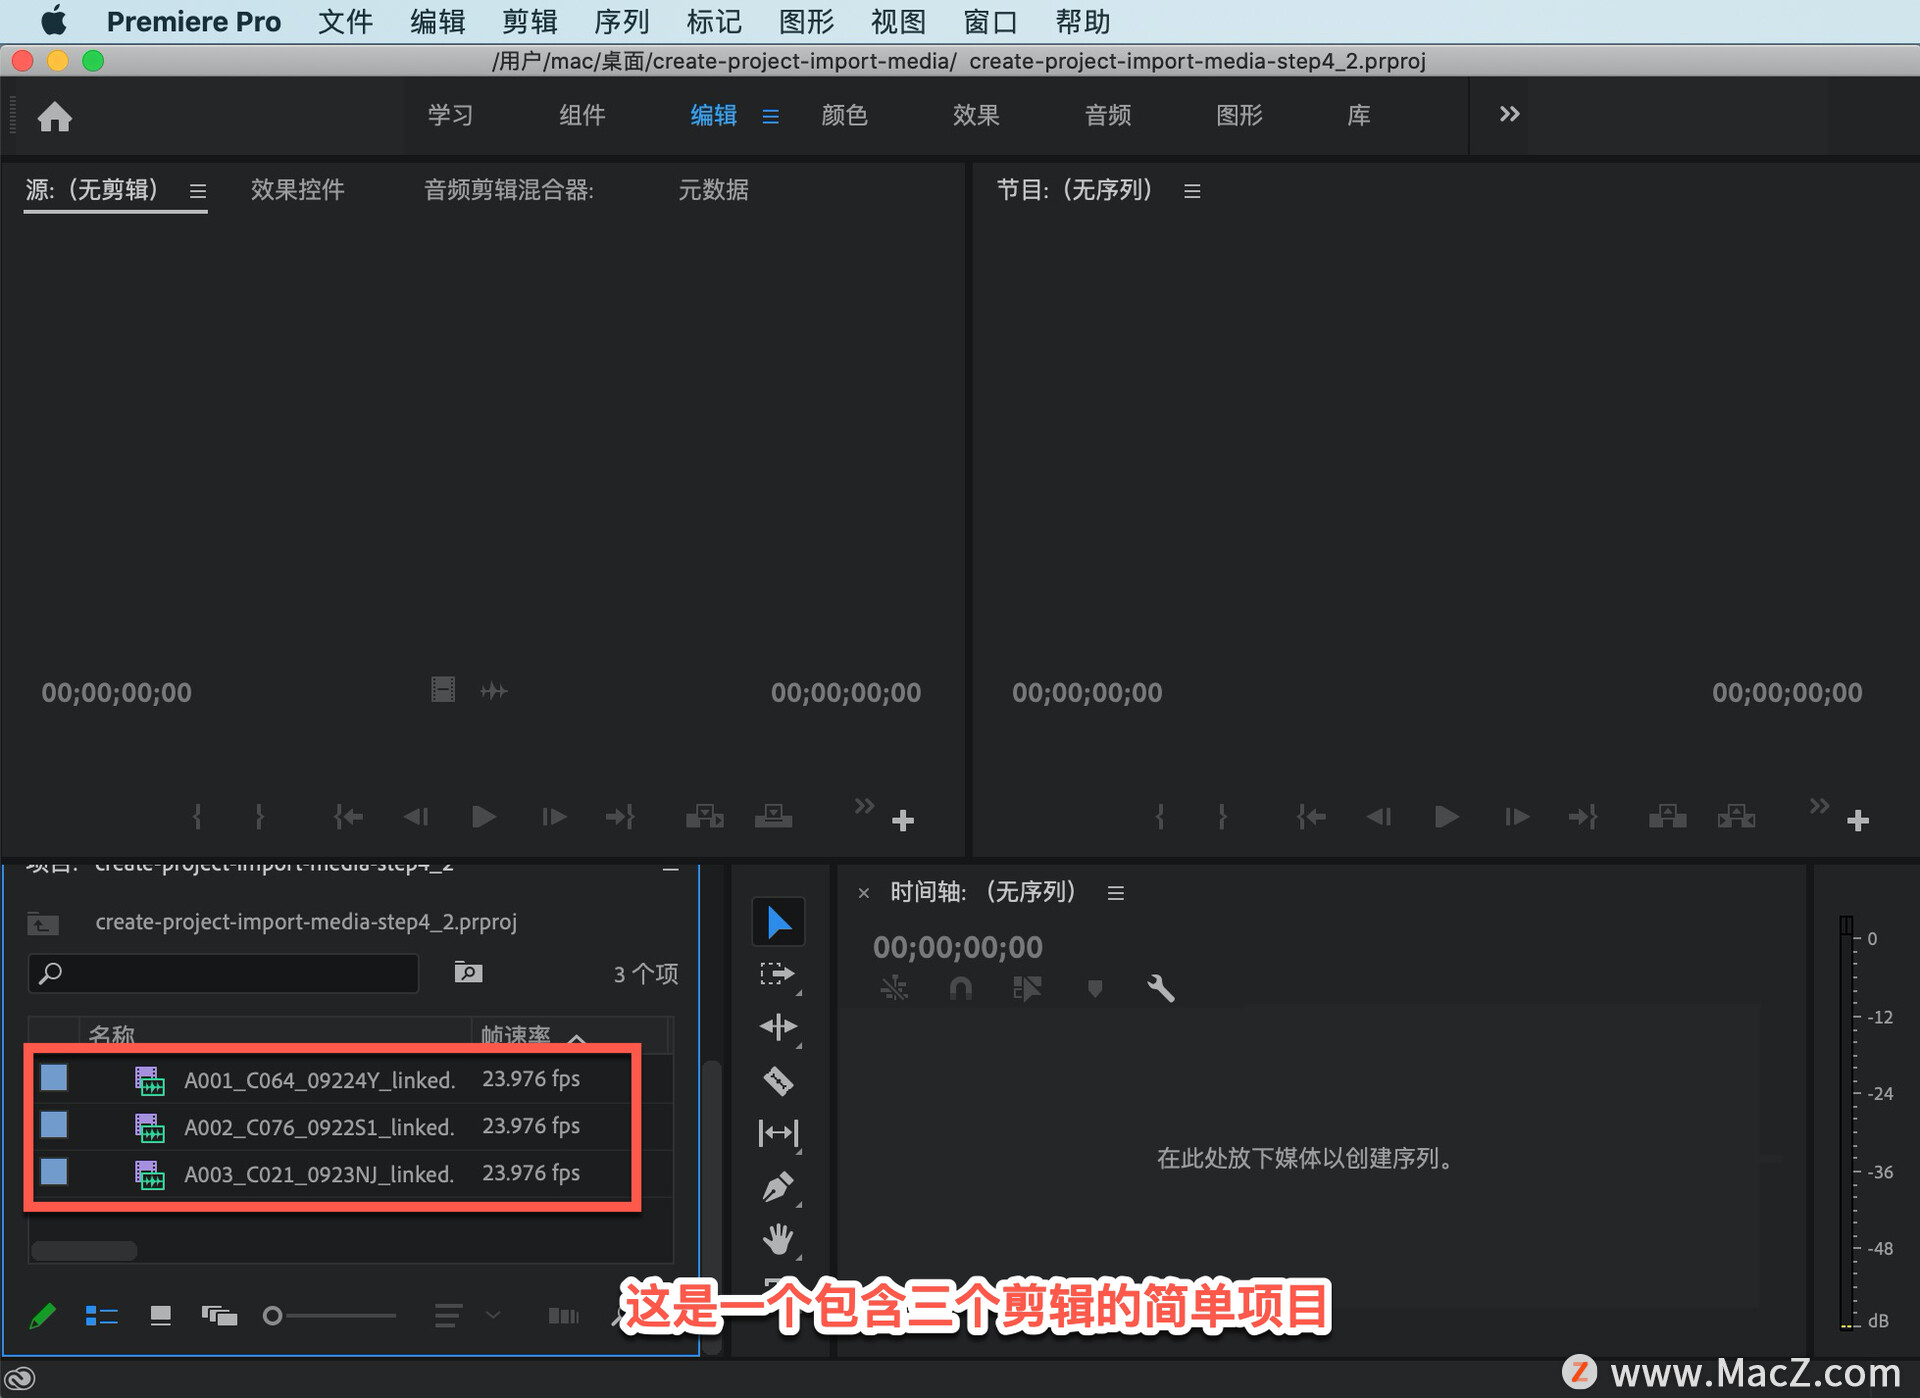Toggle snap magnet in timeline

coord(960,989)
